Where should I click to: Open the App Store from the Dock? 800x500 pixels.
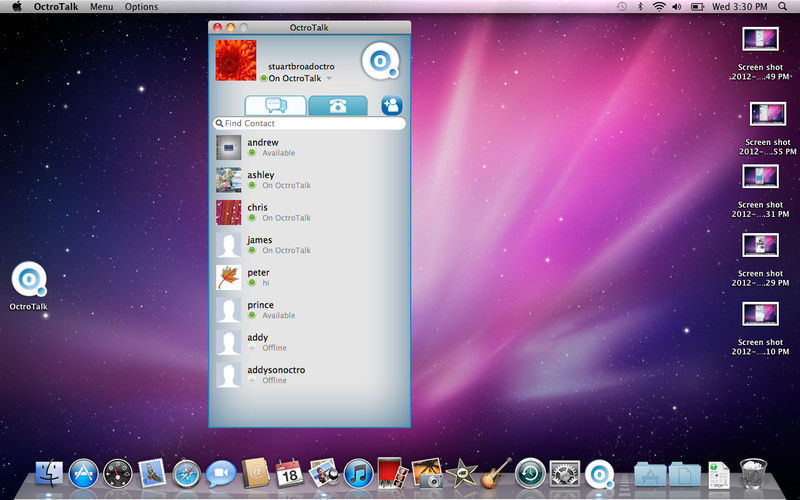coord(83,473)
